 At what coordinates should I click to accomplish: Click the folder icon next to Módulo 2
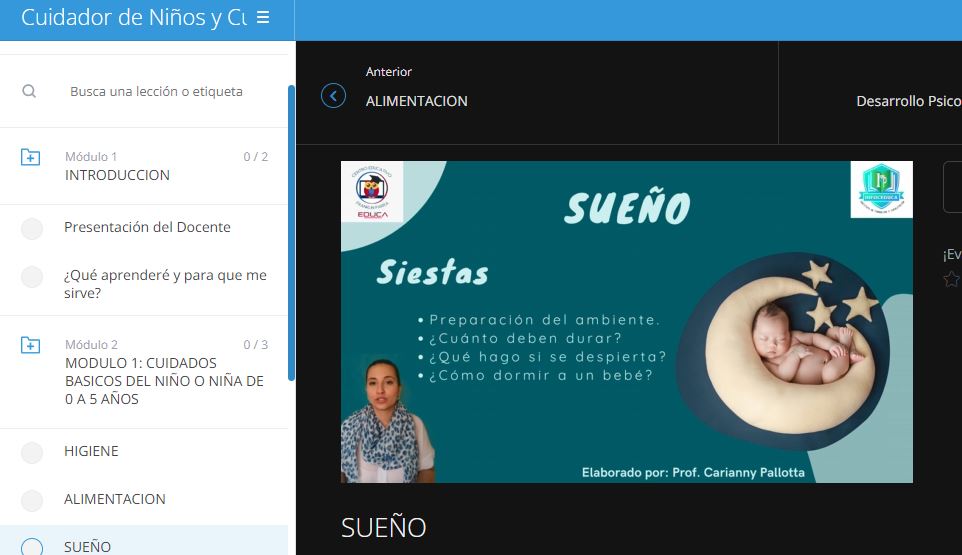point(31,345)
